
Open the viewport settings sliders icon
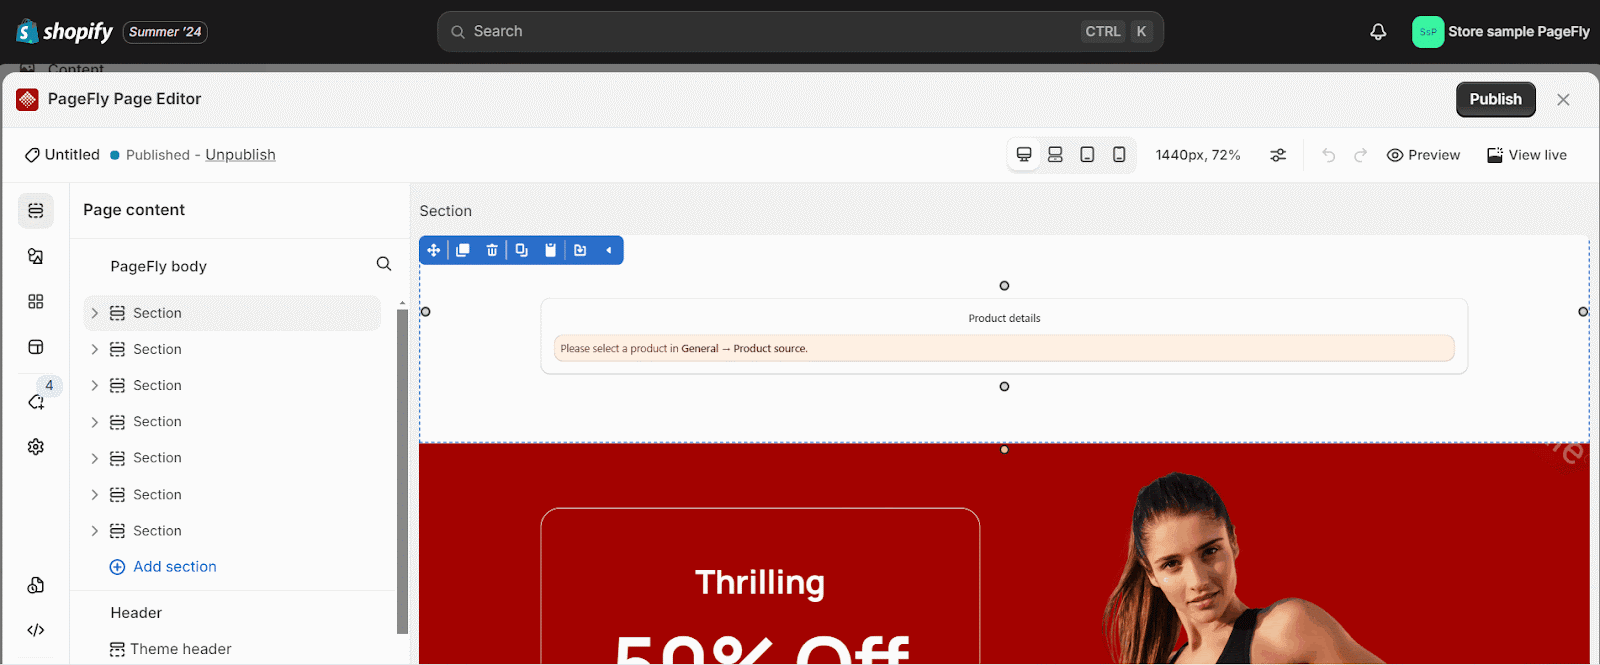pyautogui.click(x=1278, y=155)
